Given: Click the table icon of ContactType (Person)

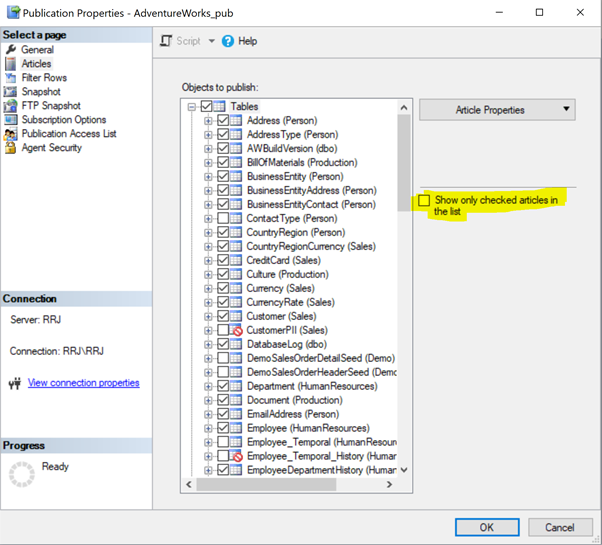Looking at the screenshot, I should point(236,218).
